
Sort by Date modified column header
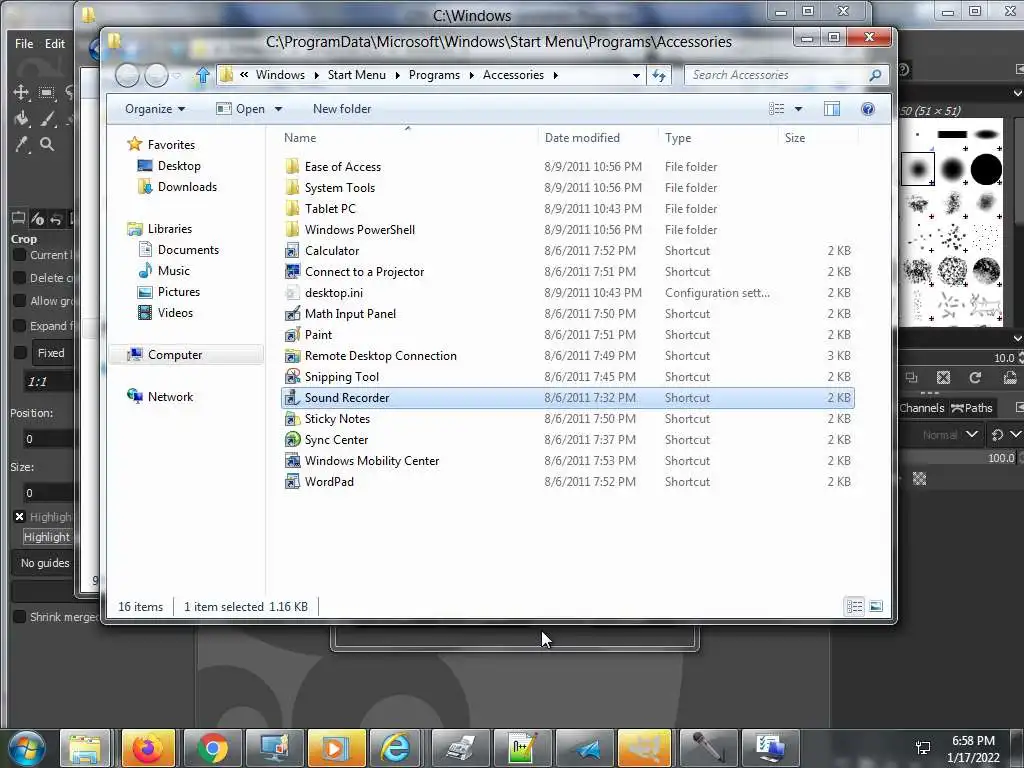(582, 138)
